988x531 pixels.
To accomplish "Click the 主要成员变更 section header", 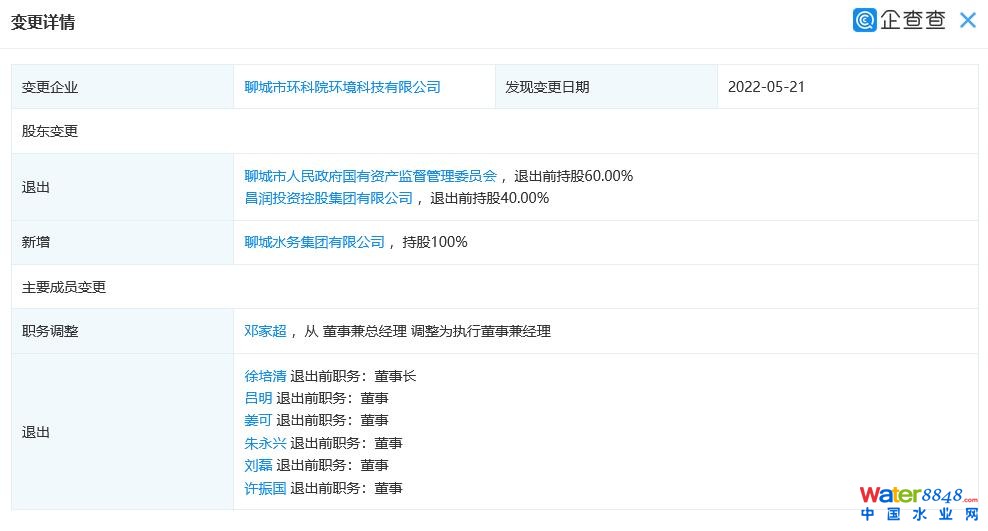I will [64, 287].
